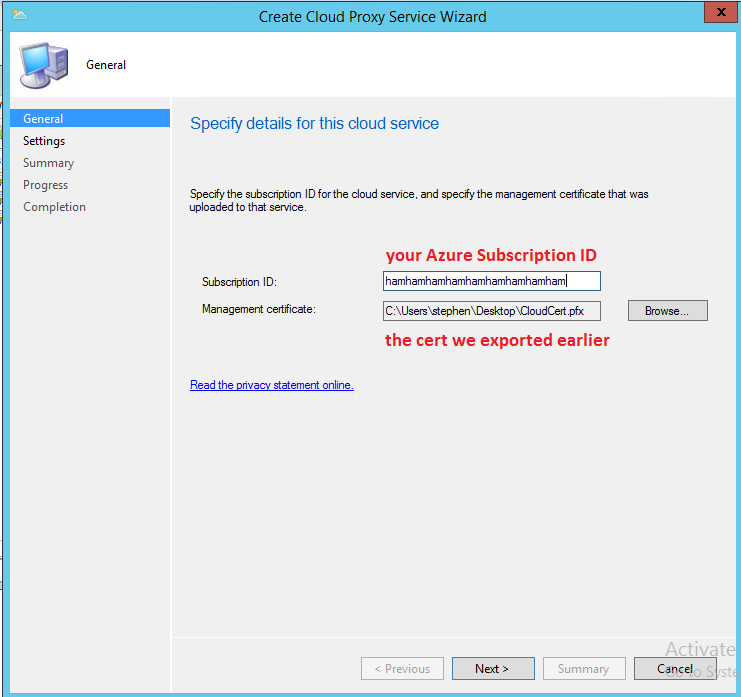Image resolution: width=741 pixels, height=697 pixels.
Task: Click the < Previous button
Action: point(402,669)
